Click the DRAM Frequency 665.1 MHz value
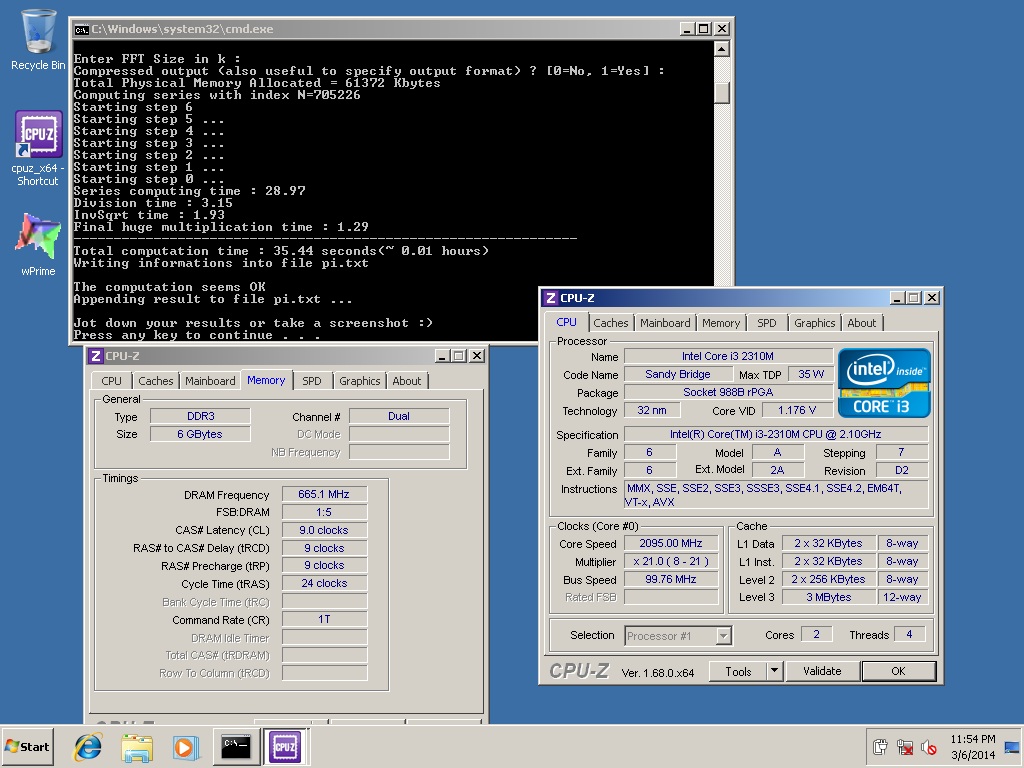Image resolution: width=1024 pixels, height=768 pixels. (324, 494)
